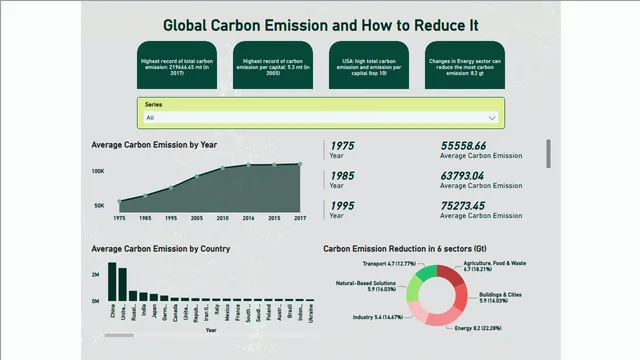Screen dimensions: 640x360
Task: Click the Brazil axis label in country chart
Action: click(x=290, y=311)
